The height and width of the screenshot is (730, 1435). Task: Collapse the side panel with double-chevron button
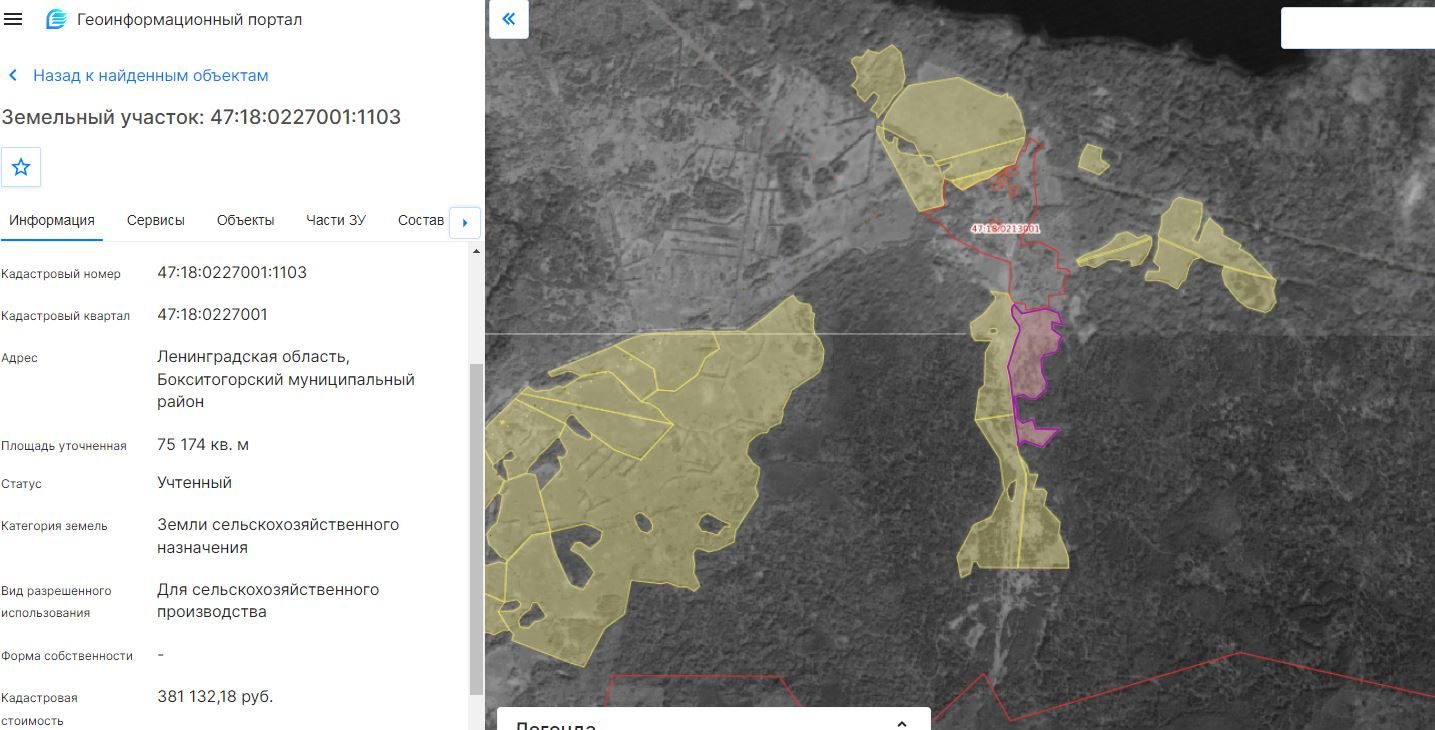[x=509, y=19]
